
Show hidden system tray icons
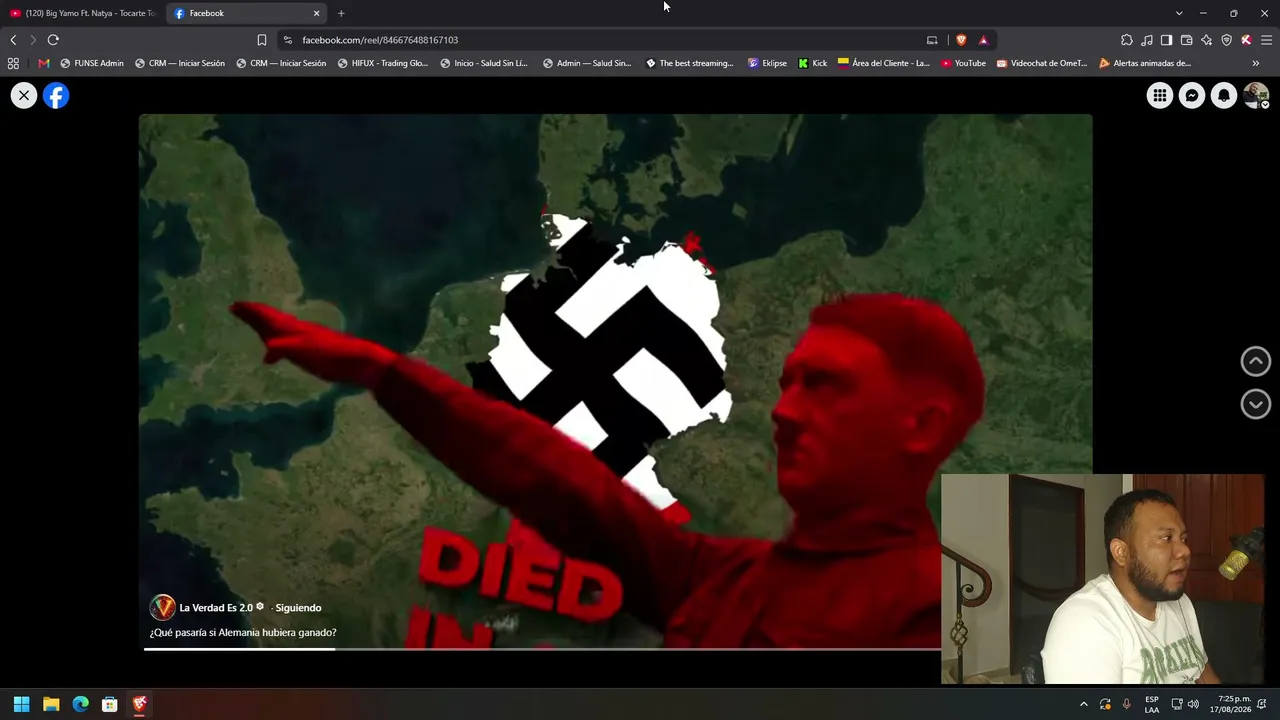point(1083,704)
